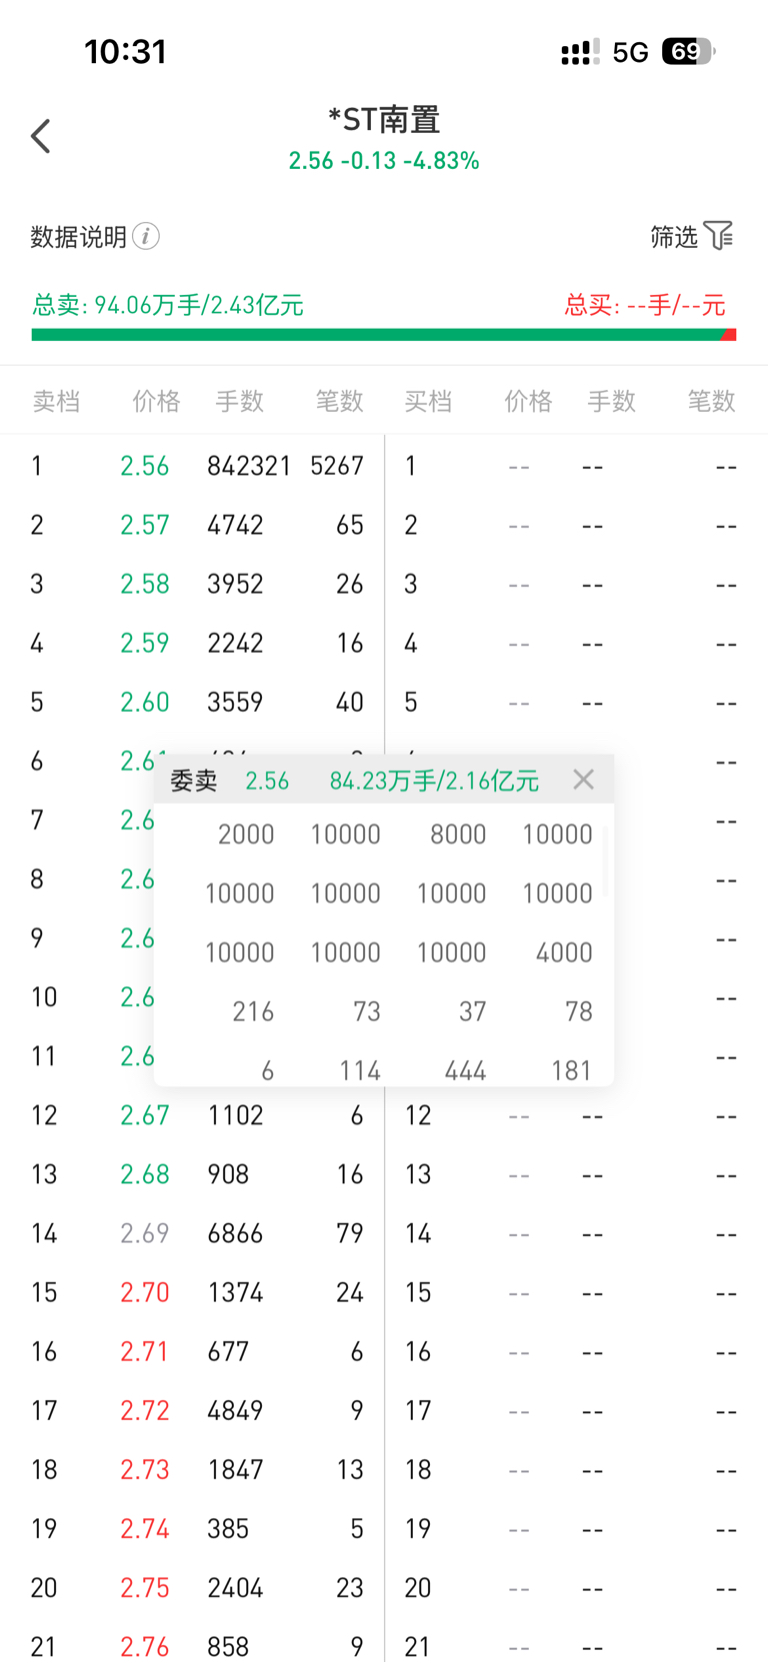
Task: Open the filter funnel icon
Action: [x=719, y=236]
